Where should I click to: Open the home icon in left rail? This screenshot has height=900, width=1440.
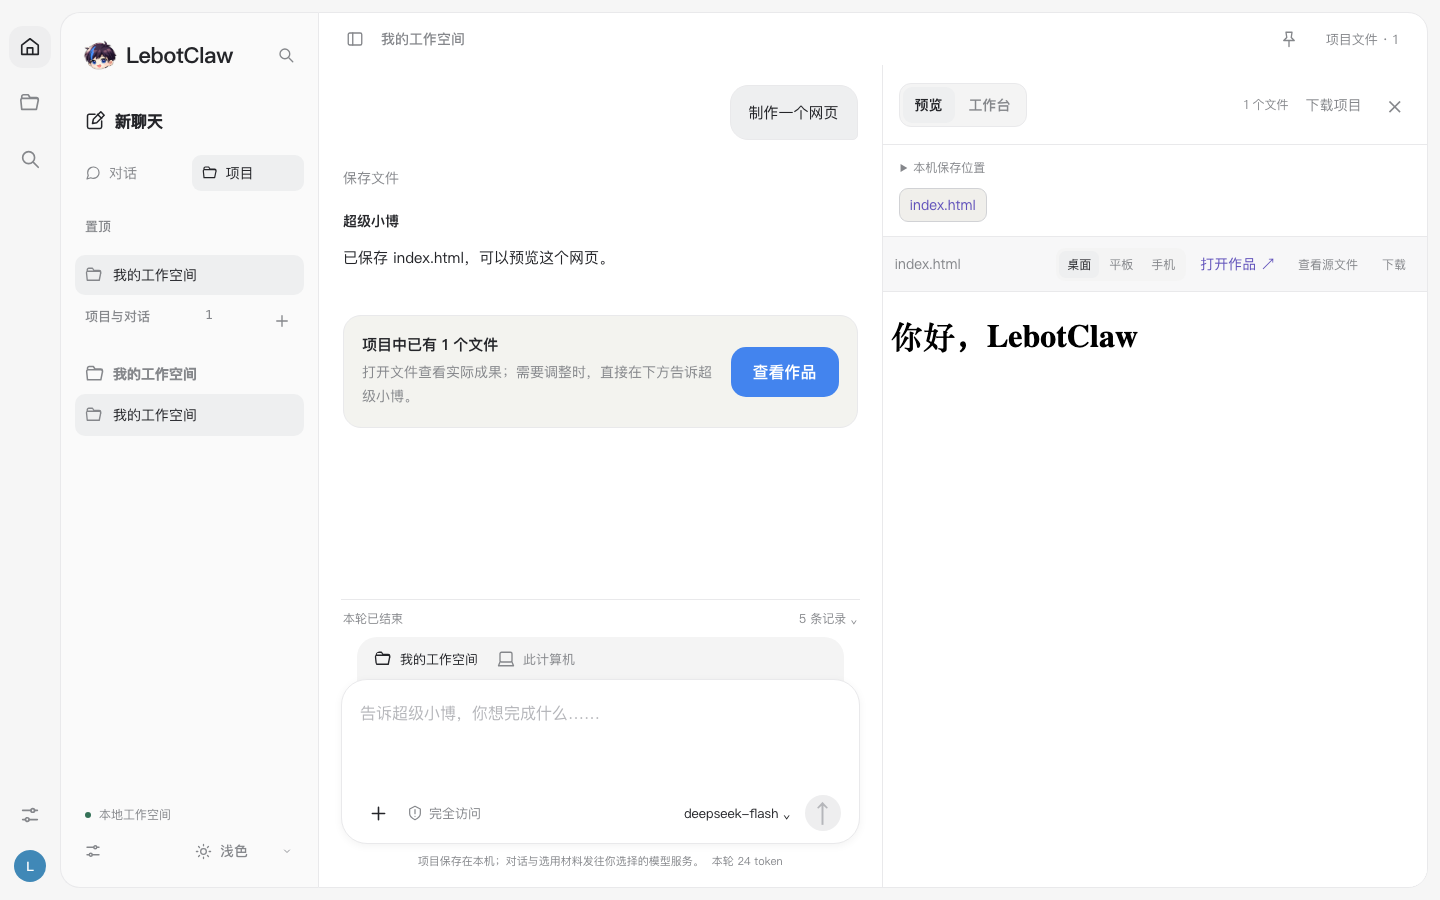30,47
